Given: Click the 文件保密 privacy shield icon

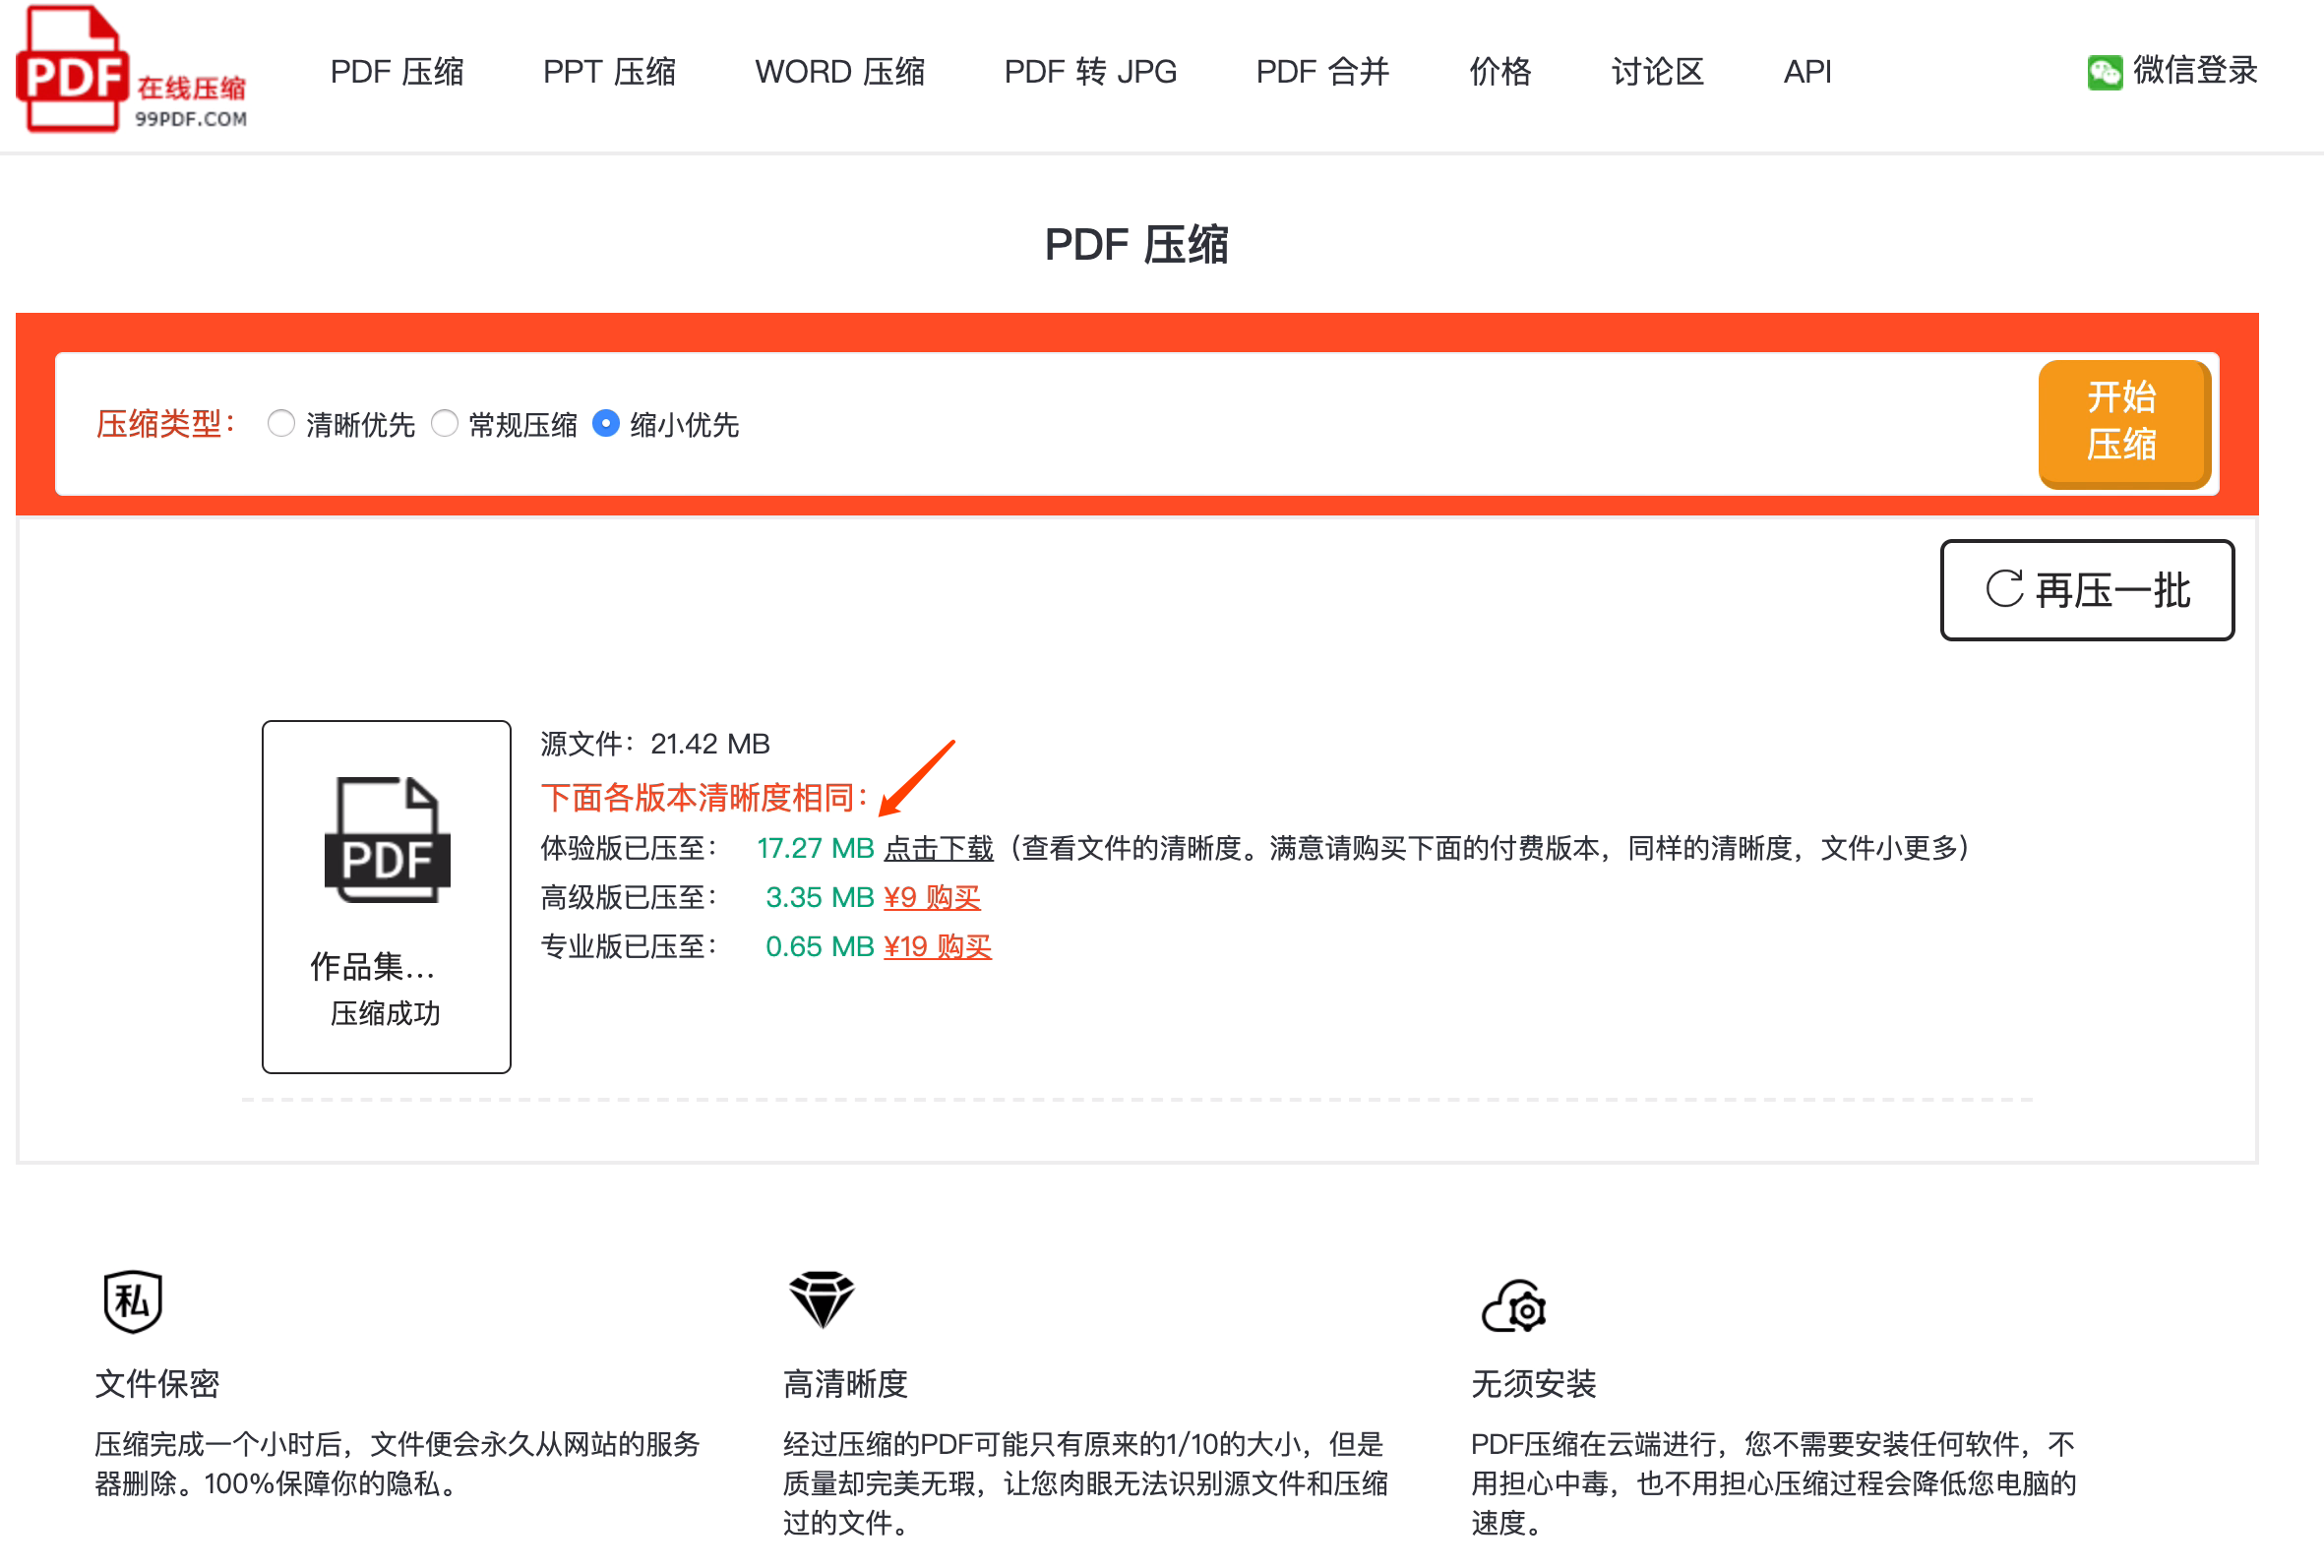Looking at the screenshot, I should coord(132,1302).
